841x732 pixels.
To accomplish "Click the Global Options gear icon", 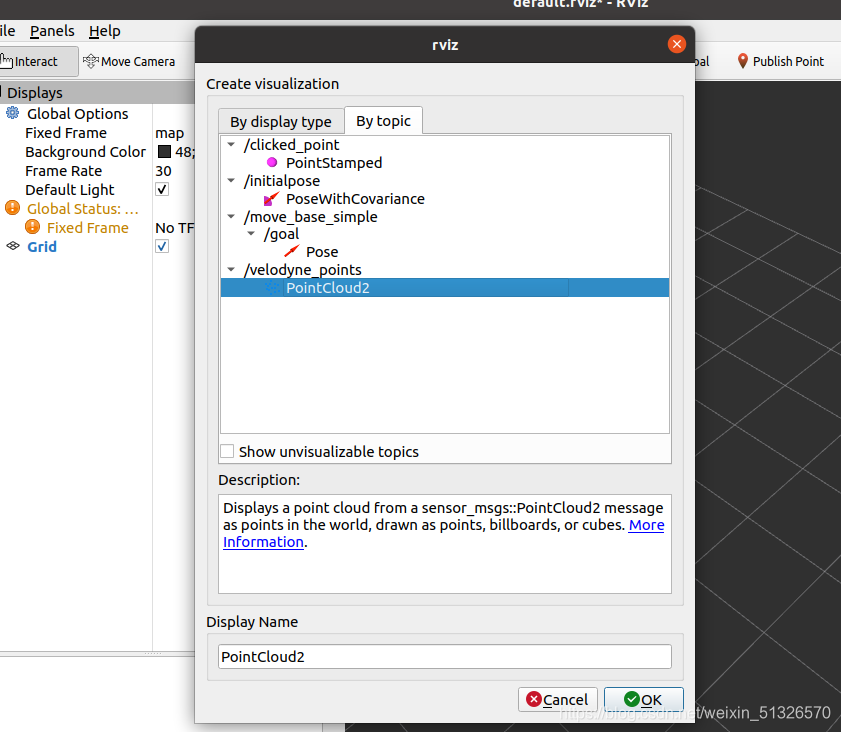I will (x=12, y=113).
